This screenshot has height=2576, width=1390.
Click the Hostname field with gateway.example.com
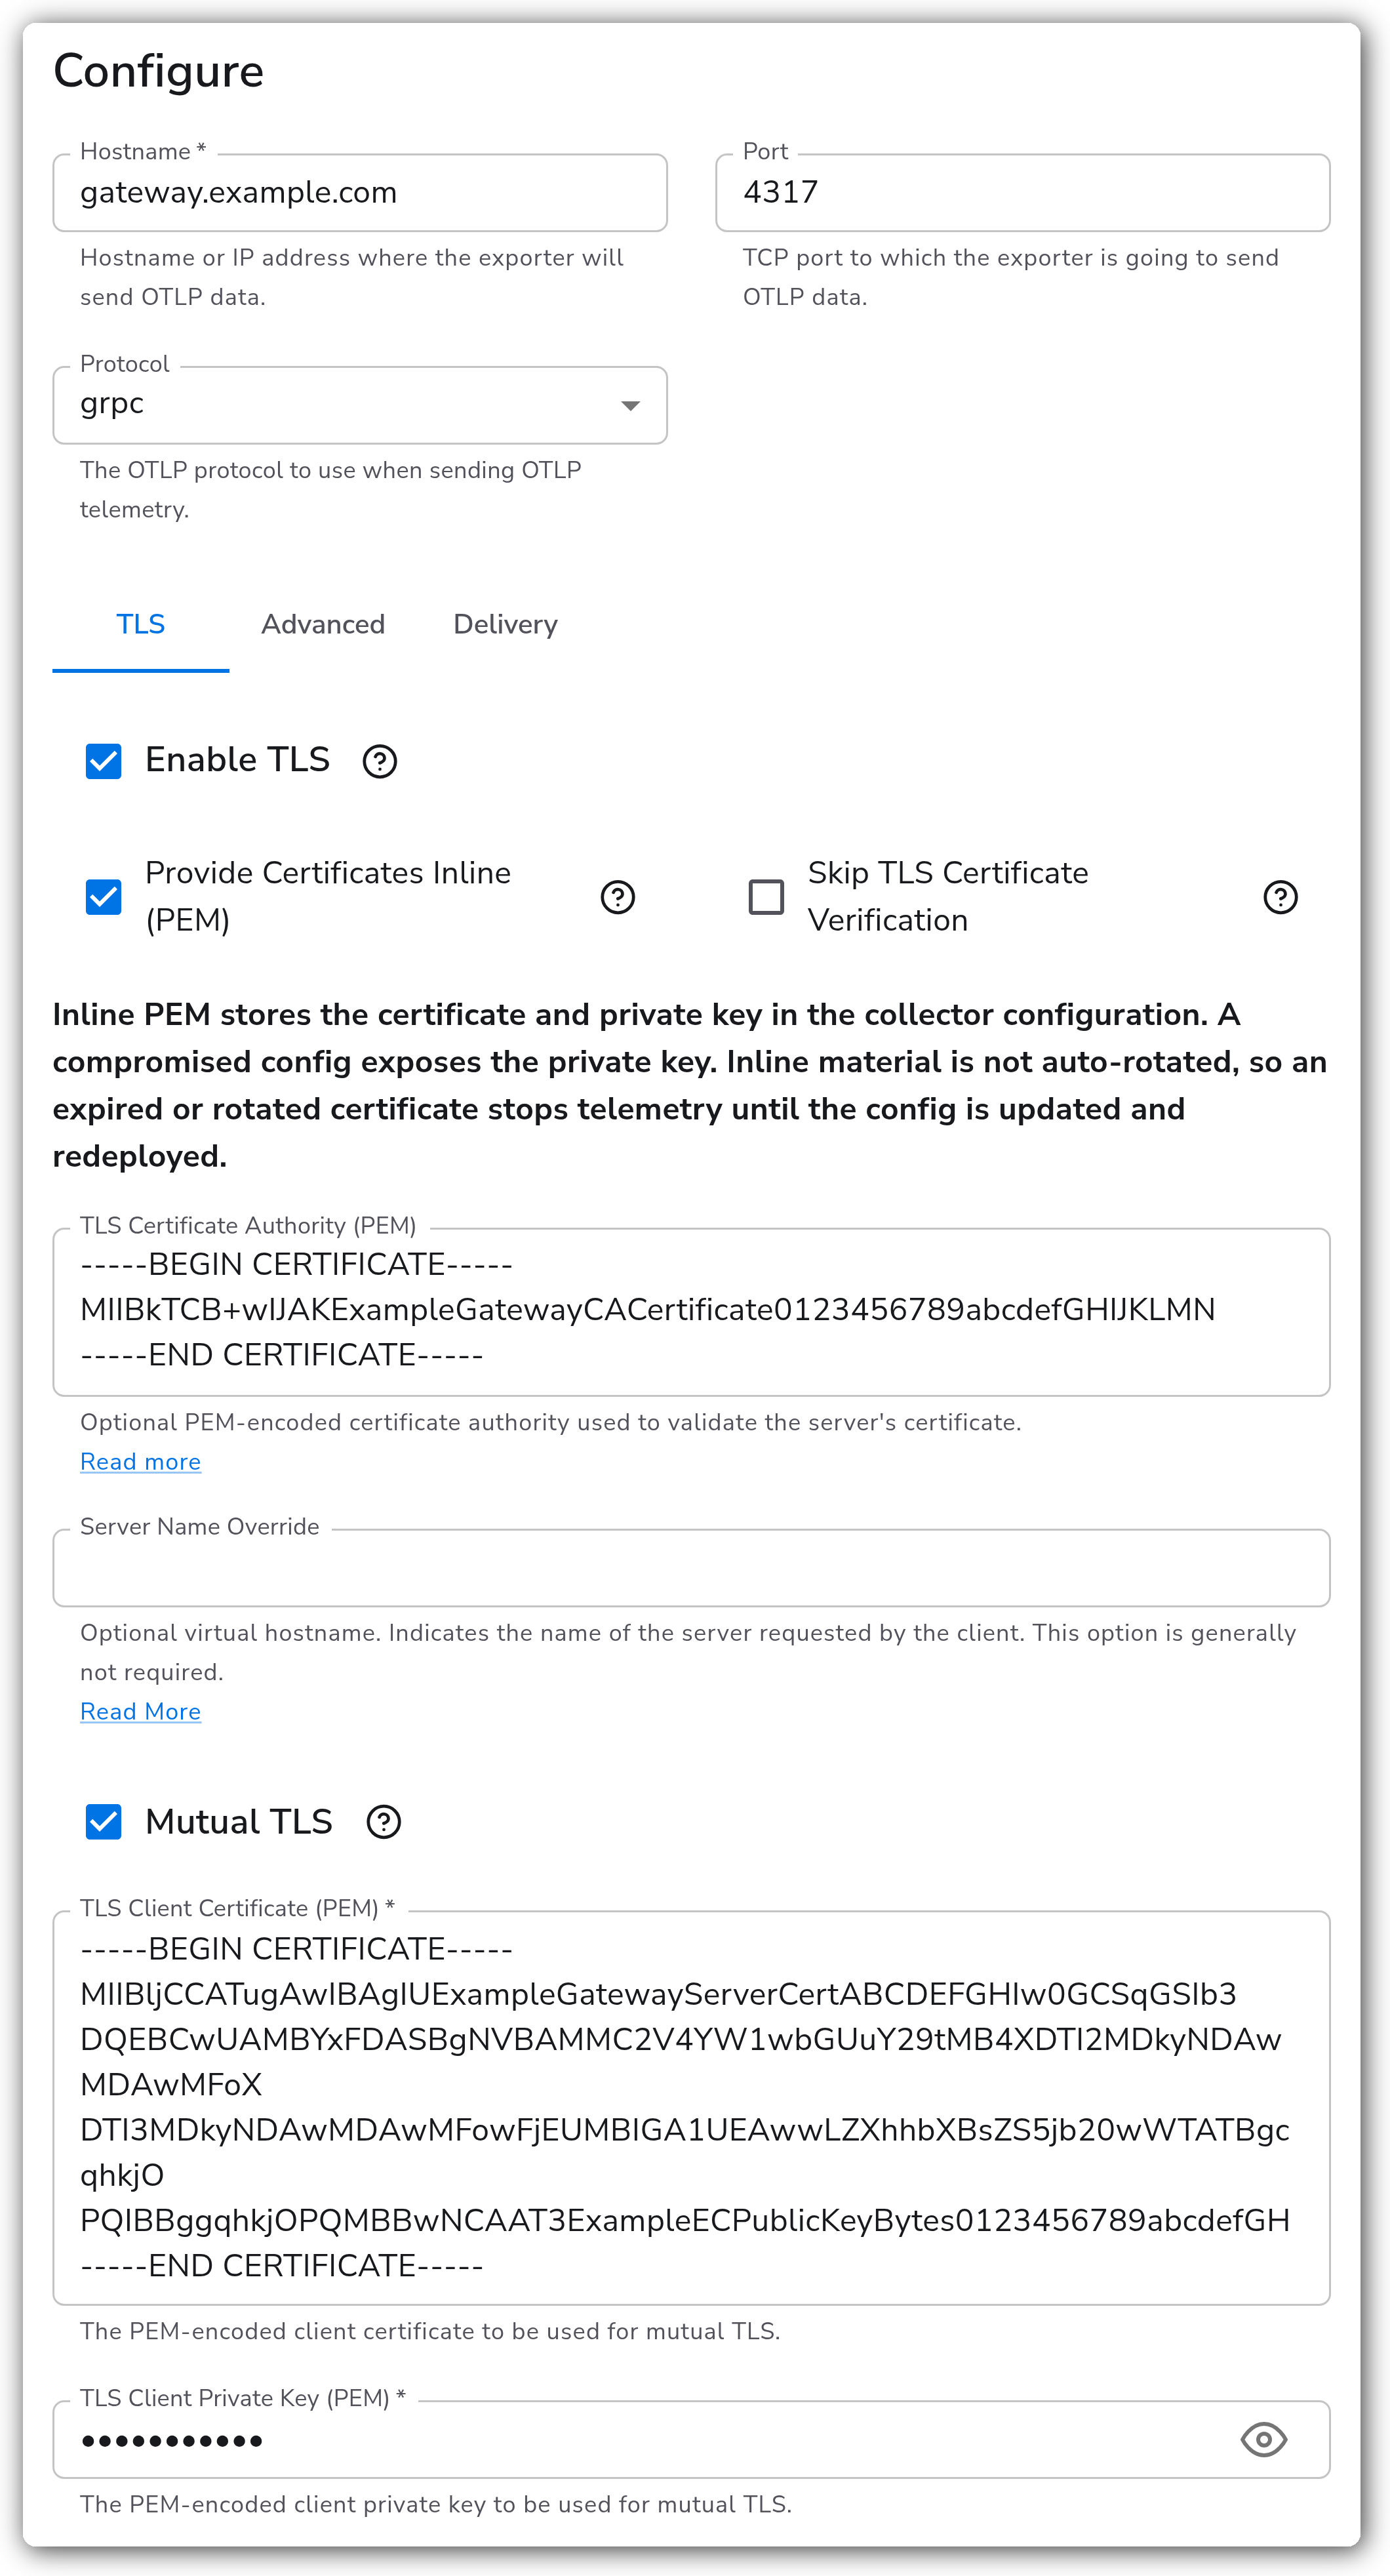360,192
